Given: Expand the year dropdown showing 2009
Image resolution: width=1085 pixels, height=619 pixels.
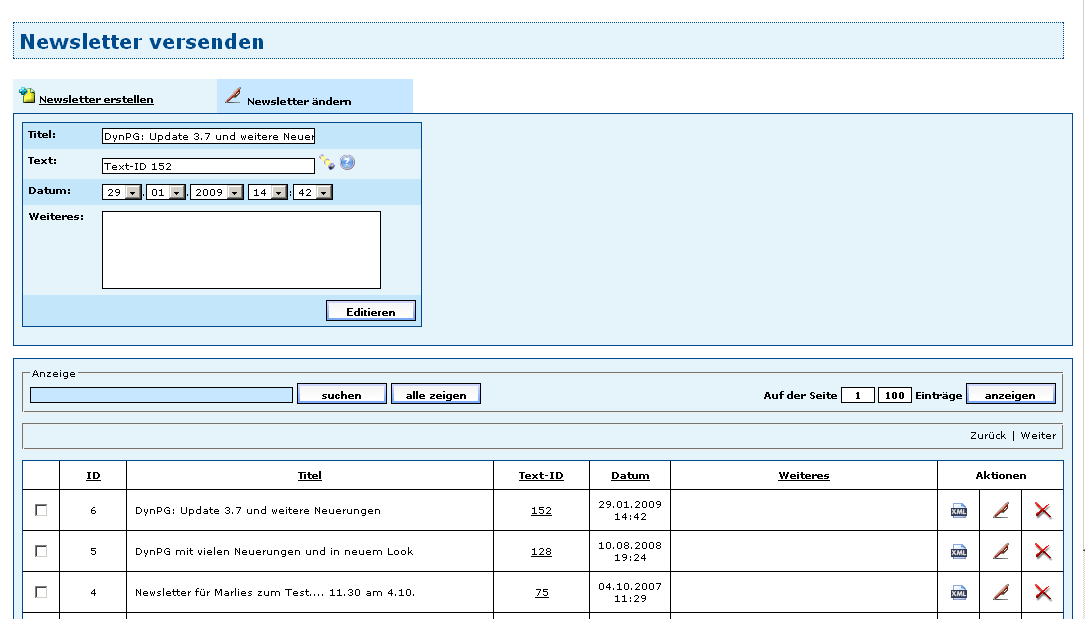Looking at the screenshot, I should pyautogui.click(x=234, y=193).
